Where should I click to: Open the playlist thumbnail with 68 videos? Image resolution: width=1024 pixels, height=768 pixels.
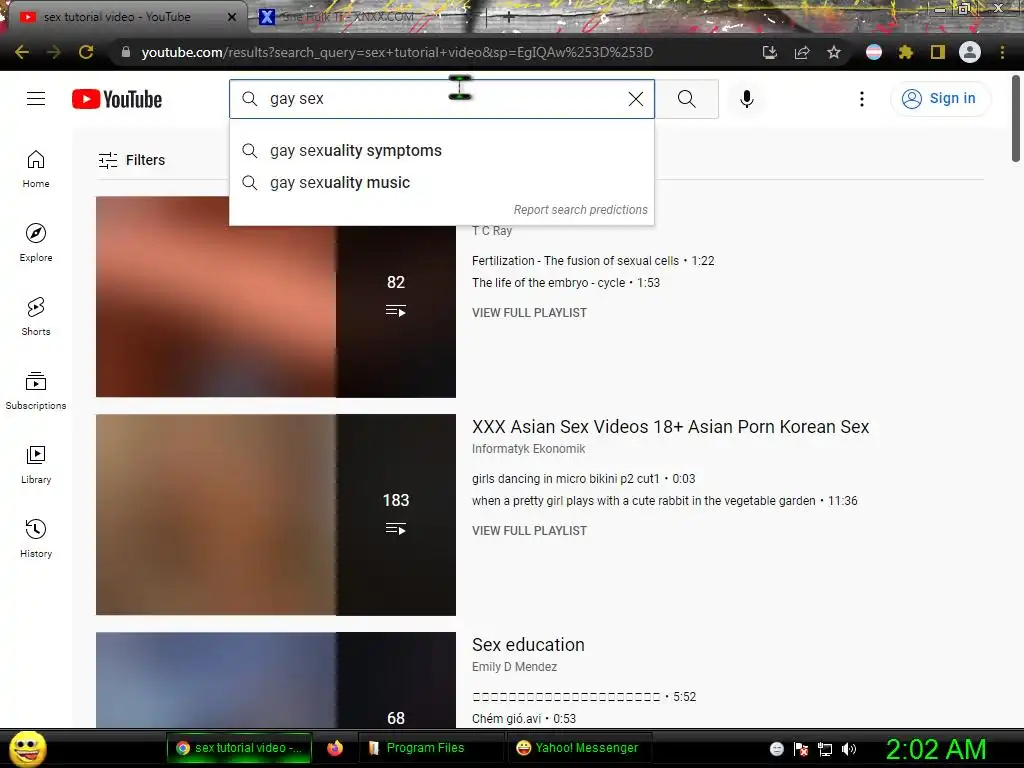coord(276,680)
